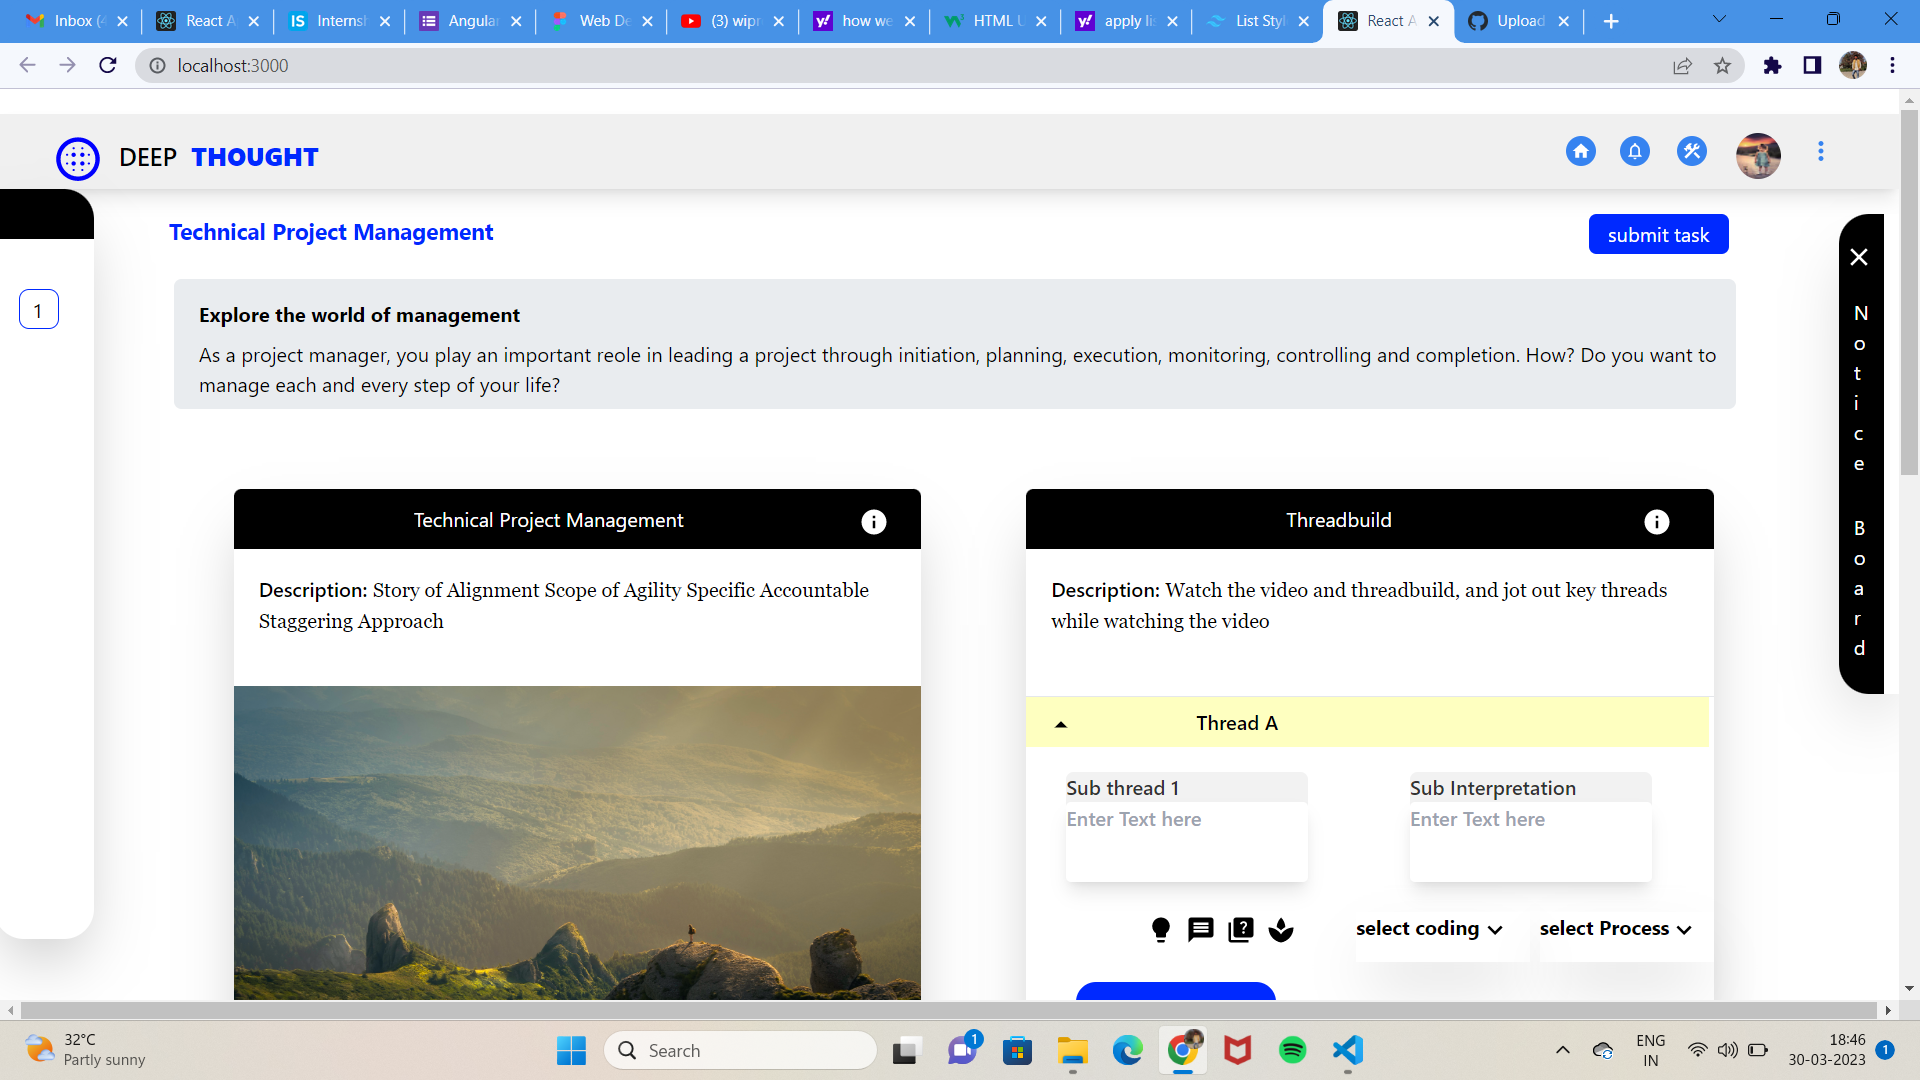
Task: Click the lightbulb idea icon
Action: (1160, 930)
